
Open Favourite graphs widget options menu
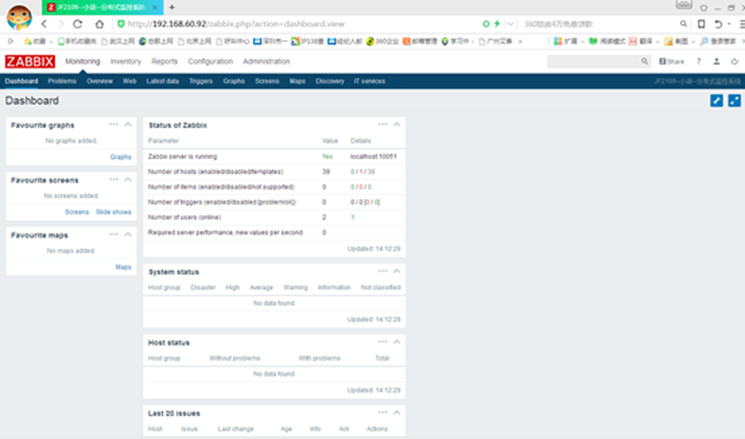point(114,124)
